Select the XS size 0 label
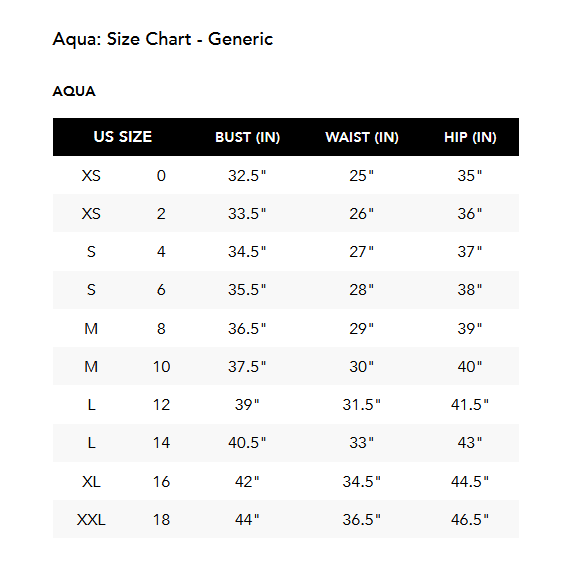 91,176
